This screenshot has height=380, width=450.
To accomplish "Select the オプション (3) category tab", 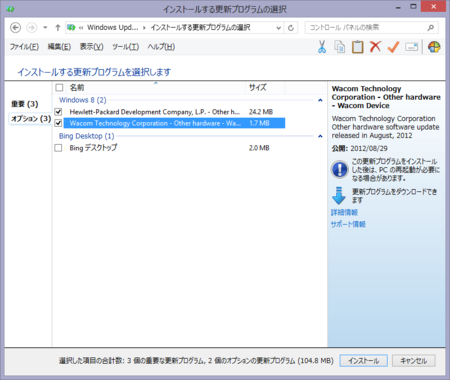I will coord(30,118).
